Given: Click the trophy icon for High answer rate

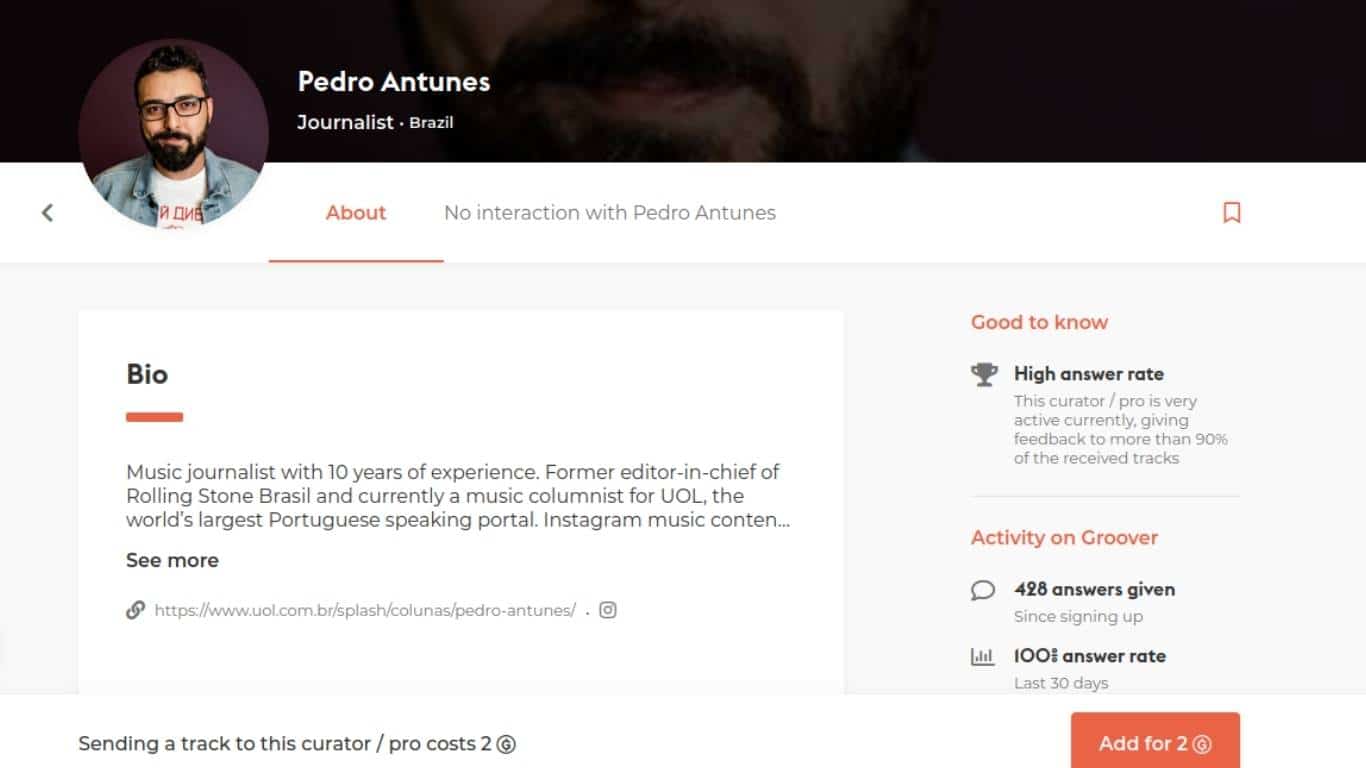Looking at the screenshot, I should 984,374.
